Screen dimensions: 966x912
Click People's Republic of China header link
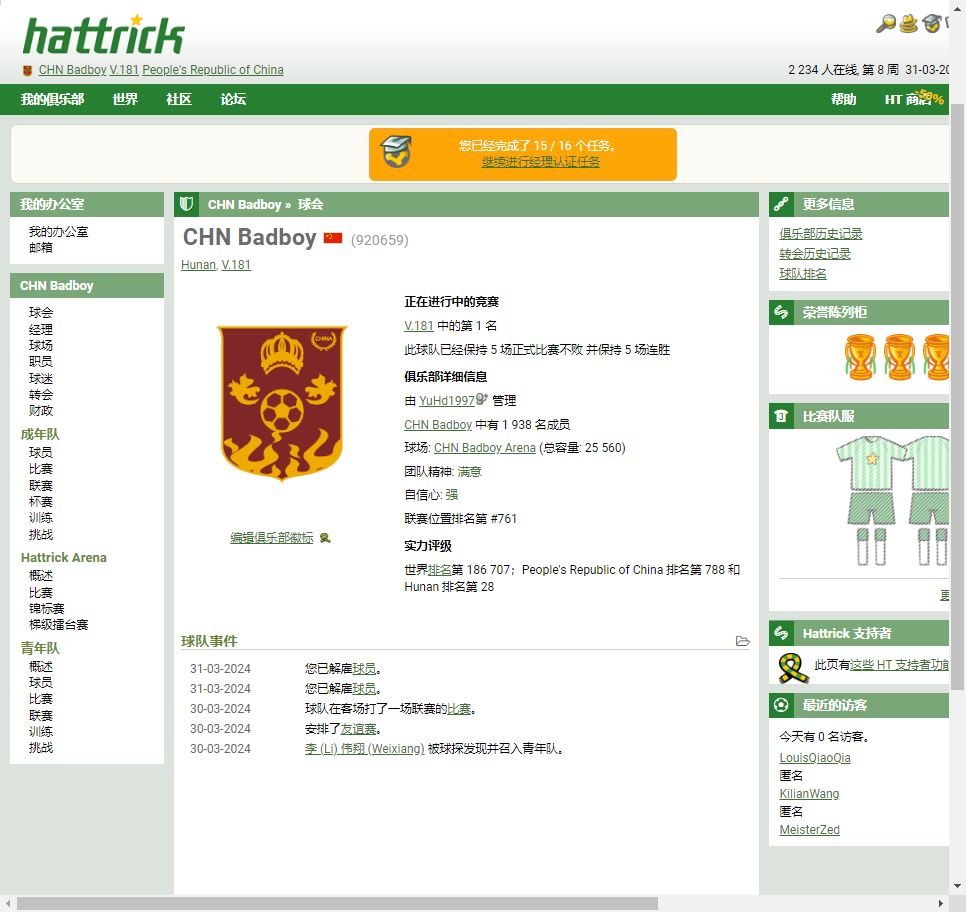pyautogui.click(x=213, y=70)
